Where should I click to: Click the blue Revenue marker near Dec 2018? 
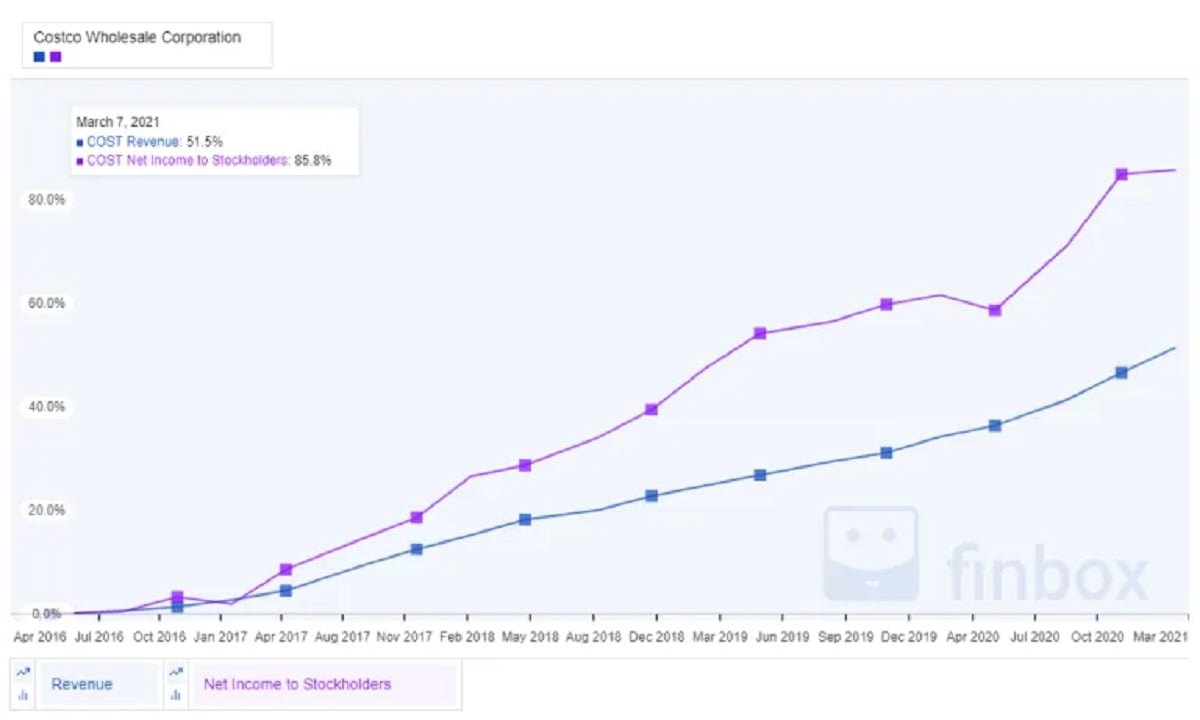pyautogui.click(x=652, y=495)
